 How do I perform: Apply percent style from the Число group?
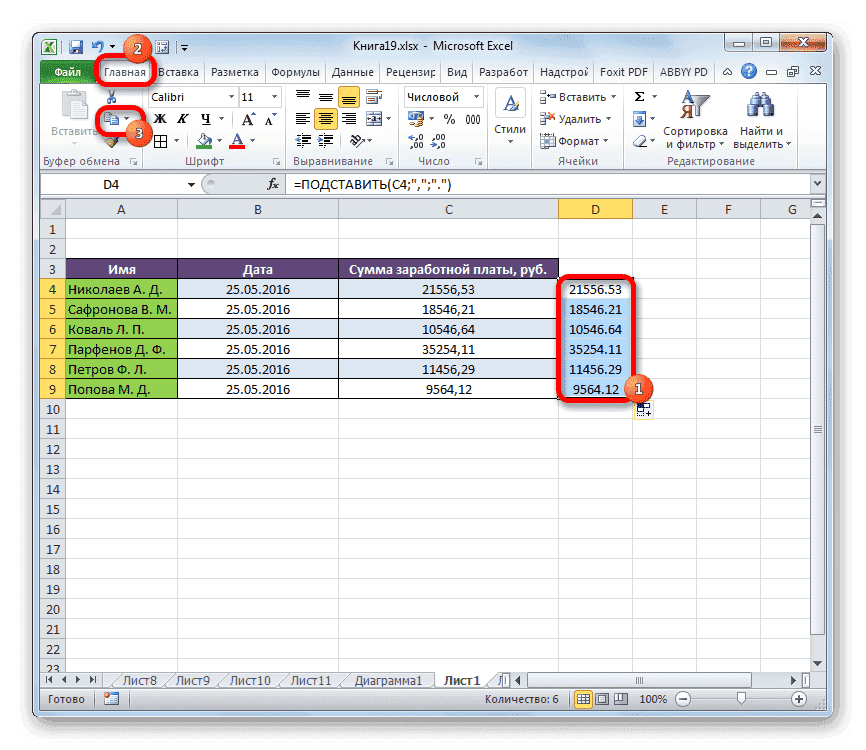coord(447,117)
